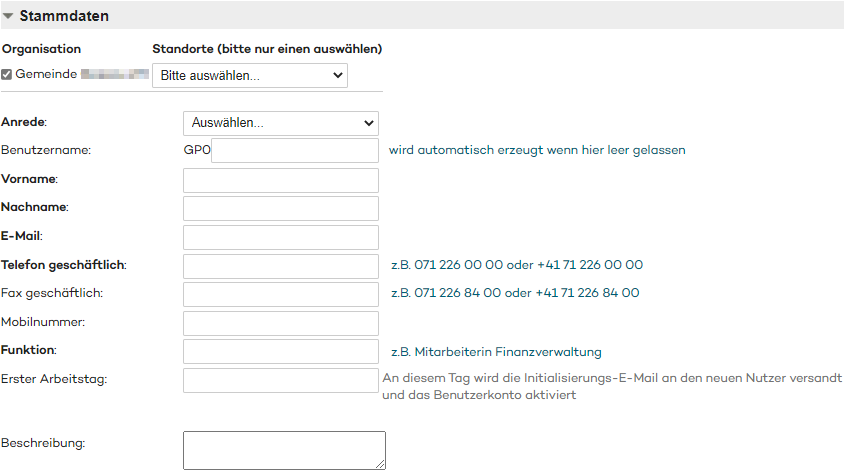Viewport: 847px width, 475px height.
Task: Open the Anrede 'Auswählen...' dropdown
Action: (x=281, y=123)
